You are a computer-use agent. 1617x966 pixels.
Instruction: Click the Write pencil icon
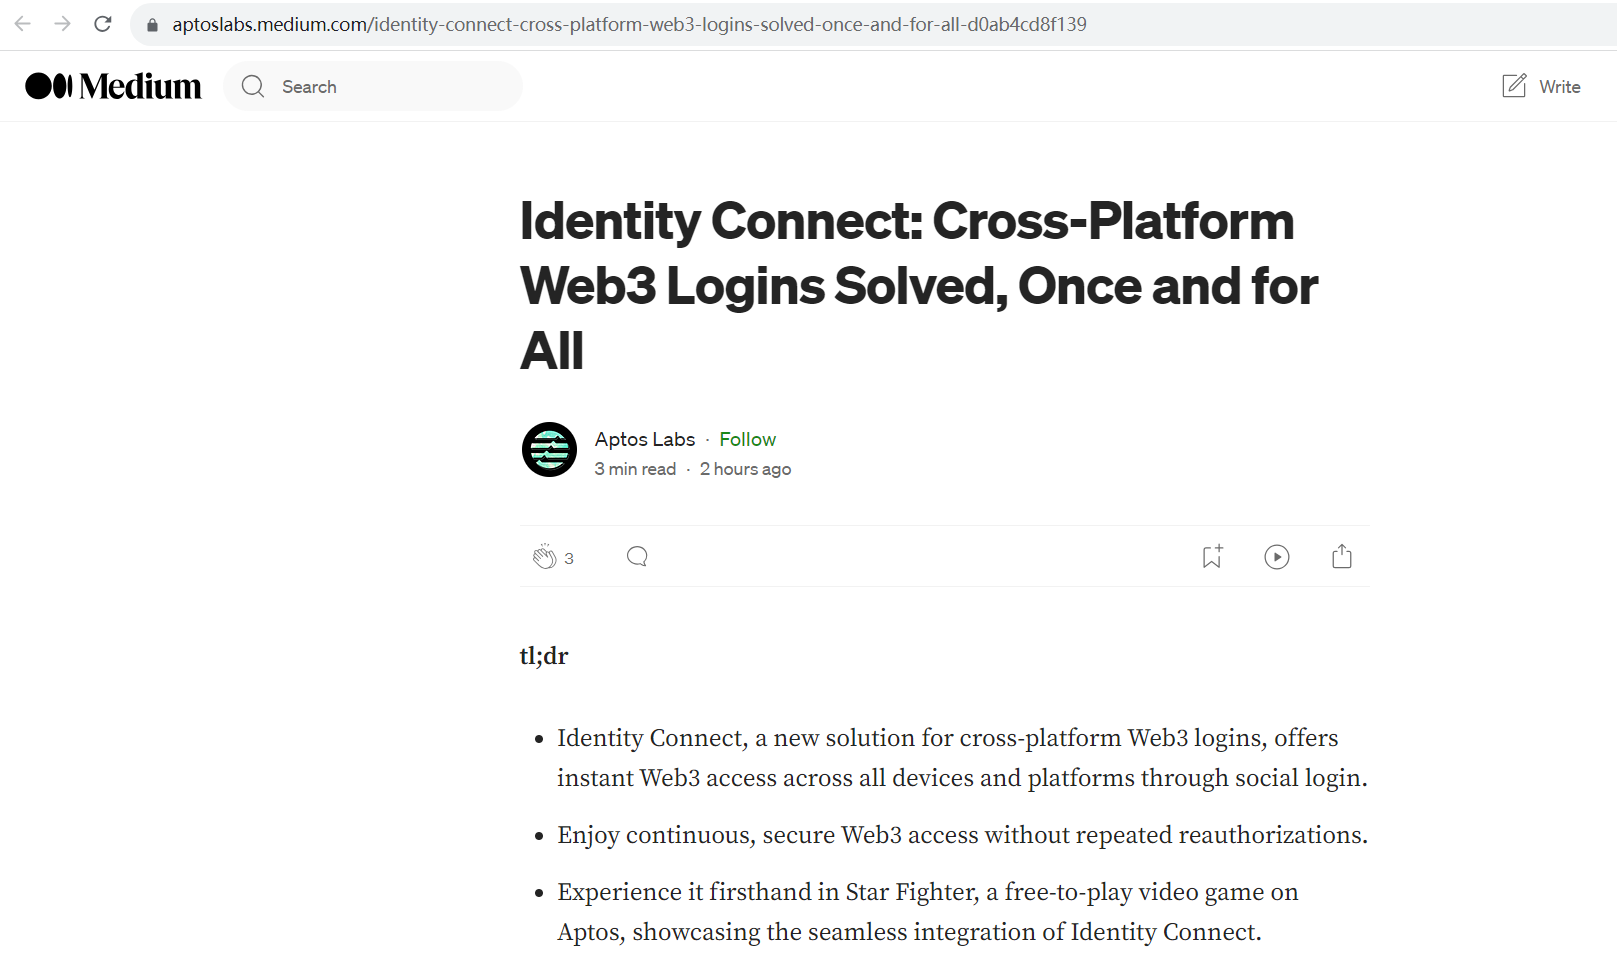[x=1514, y=86]
